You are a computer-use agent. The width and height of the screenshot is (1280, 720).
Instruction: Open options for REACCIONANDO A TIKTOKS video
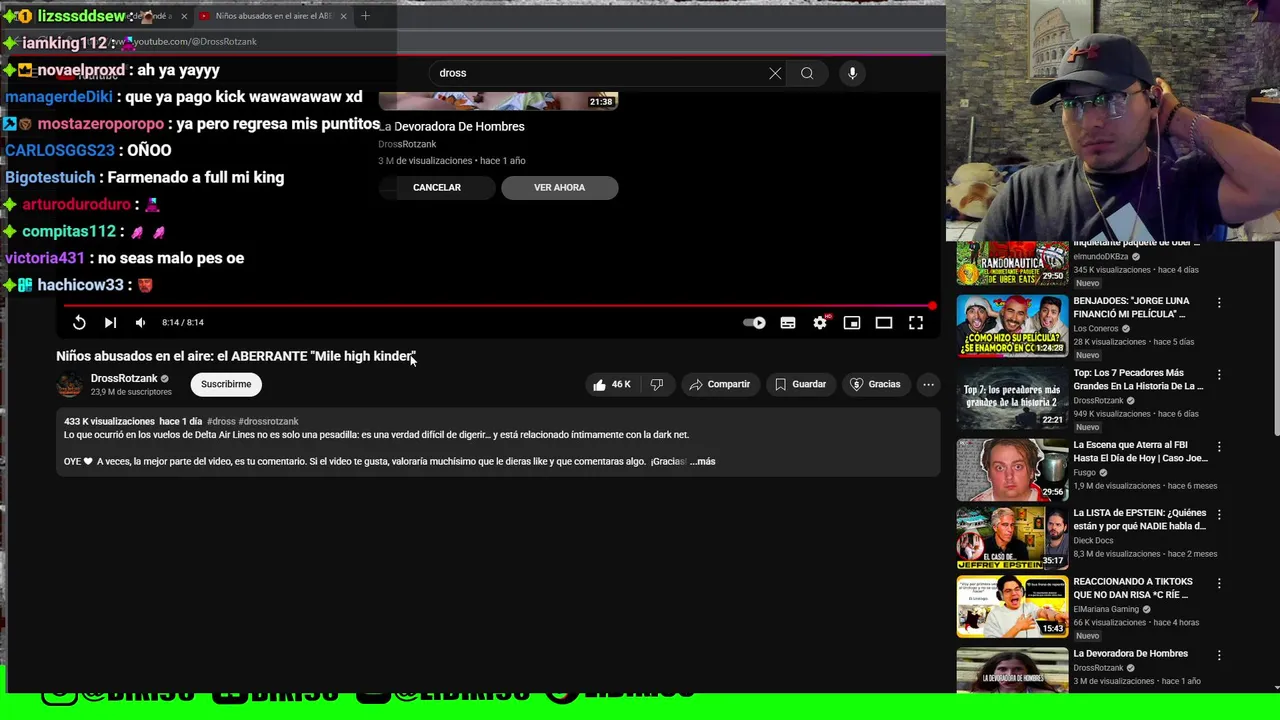pos(1219,583)
